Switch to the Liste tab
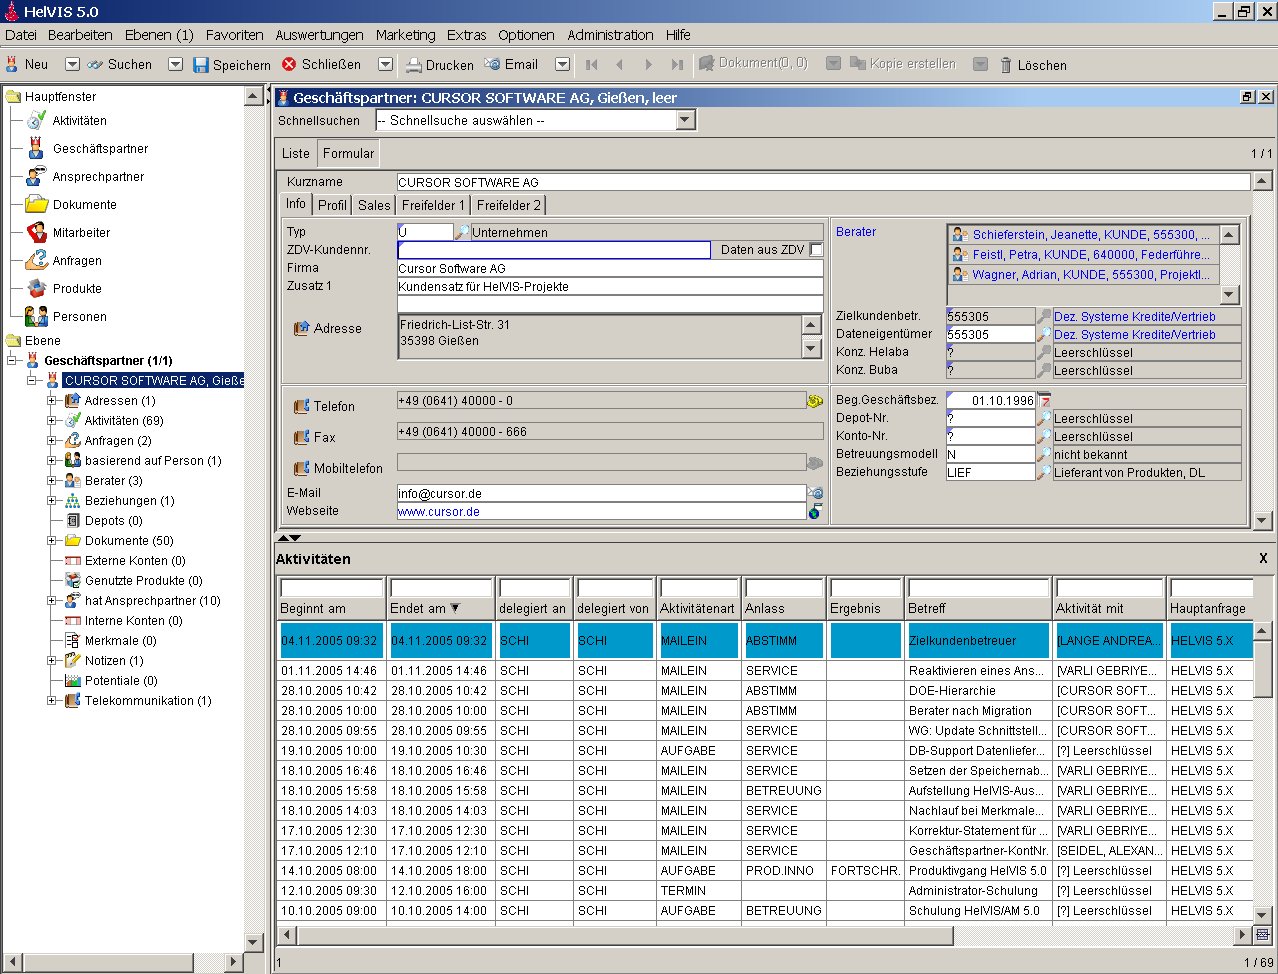The image size is (1278, 974). coord(296,153)
